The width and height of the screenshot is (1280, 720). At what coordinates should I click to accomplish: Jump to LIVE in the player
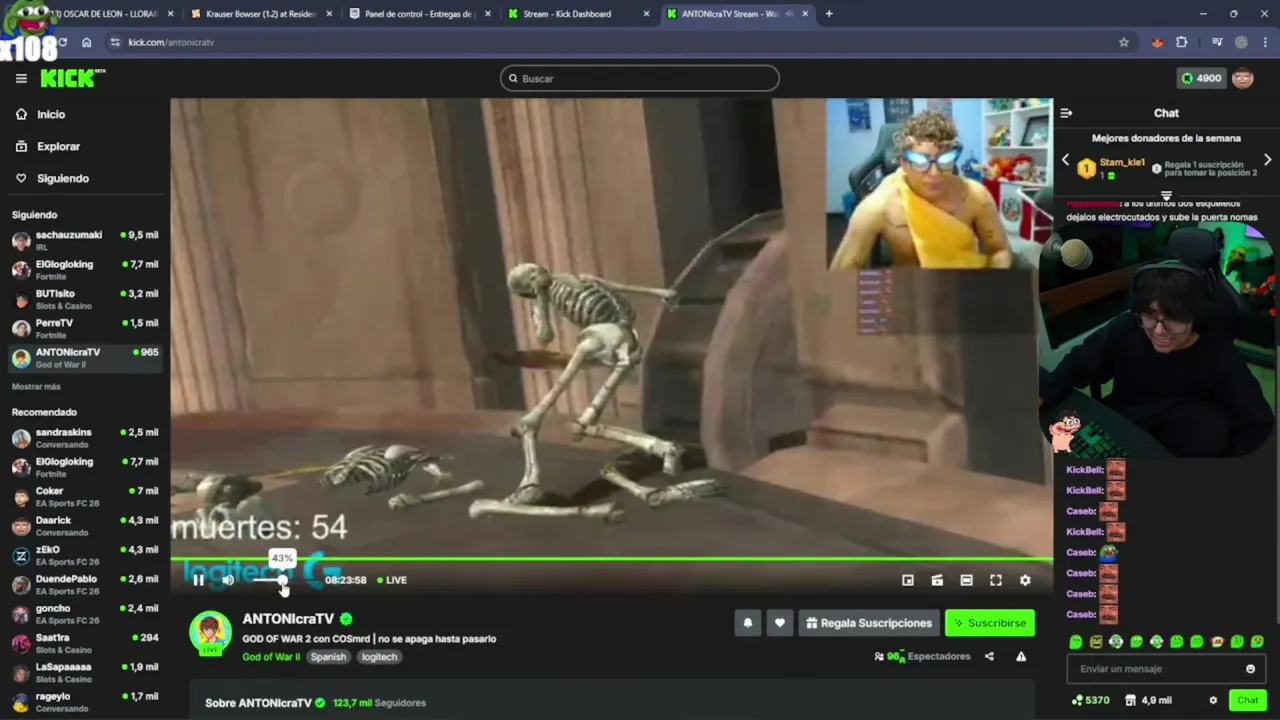(x=392, y=580)
